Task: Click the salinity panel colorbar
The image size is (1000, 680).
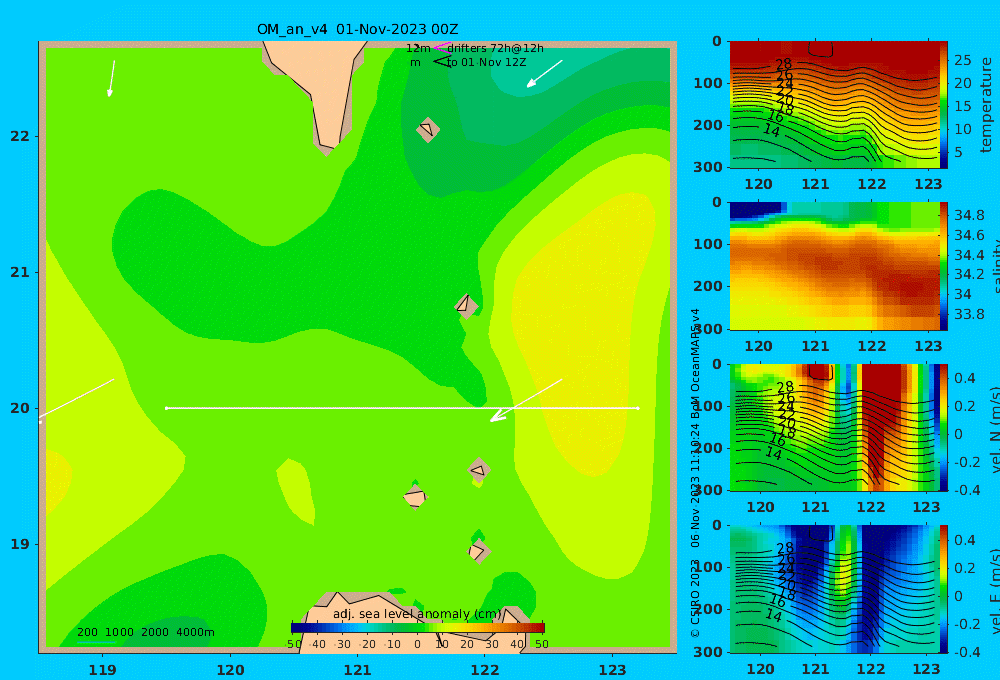Action: pos(943,266)
